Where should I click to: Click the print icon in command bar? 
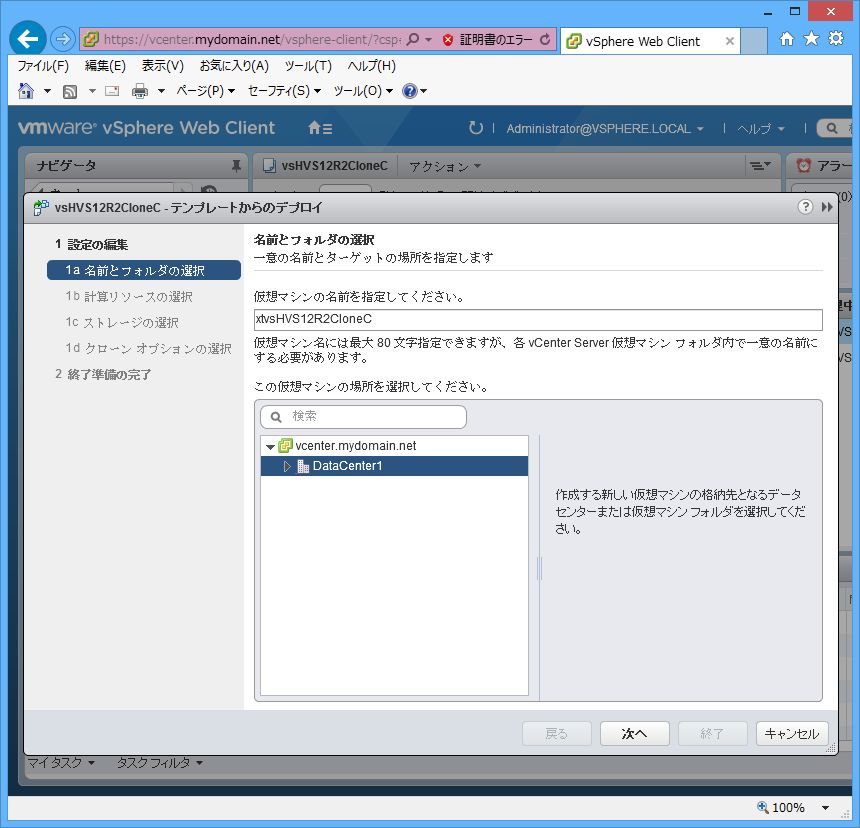[x=140, y=91]
